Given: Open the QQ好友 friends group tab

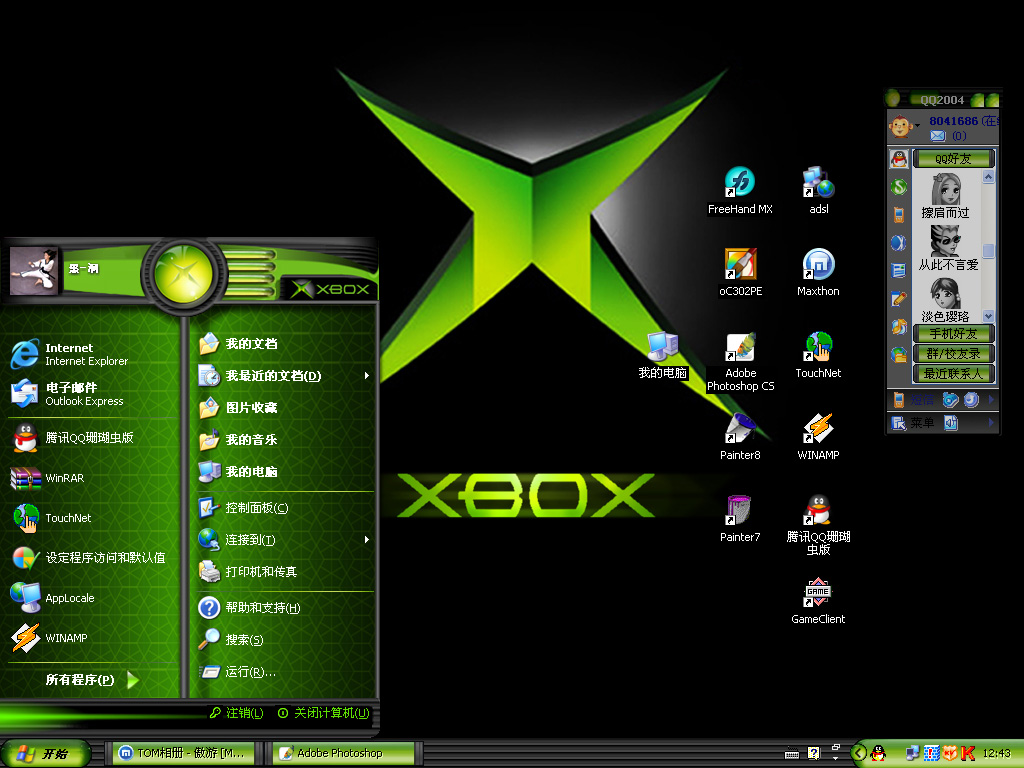Looking at the screenshot, I should 953,159.
